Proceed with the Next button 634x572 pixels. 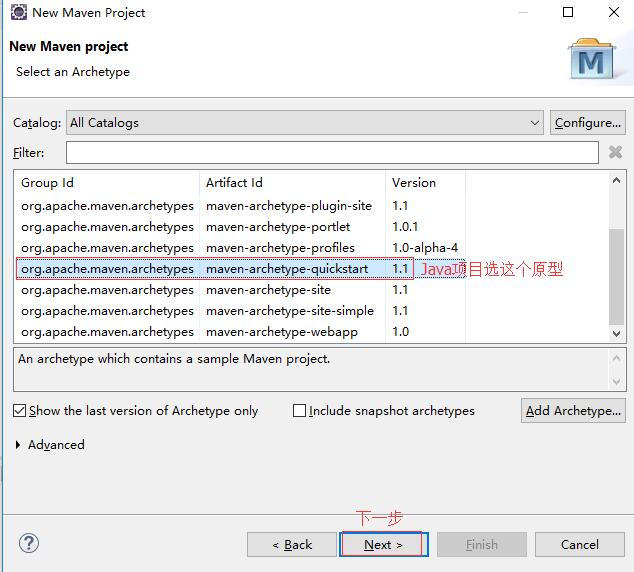click(x=384, y=545)
